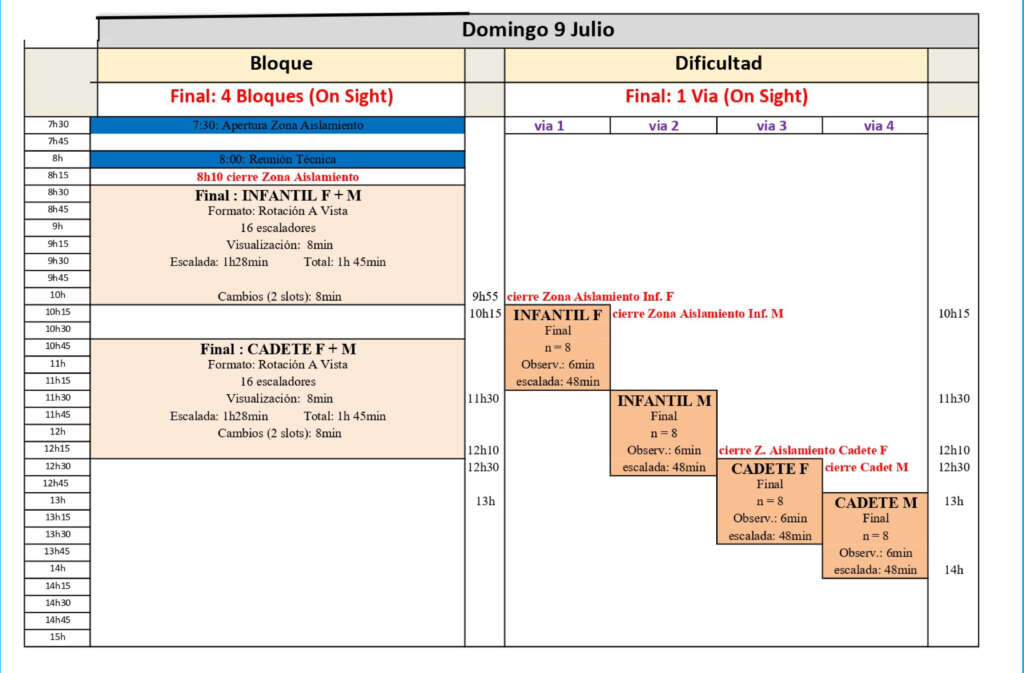Click the Final: 1 Via (On Sight) title
The image size is (1024, 673).
point(716,97)
